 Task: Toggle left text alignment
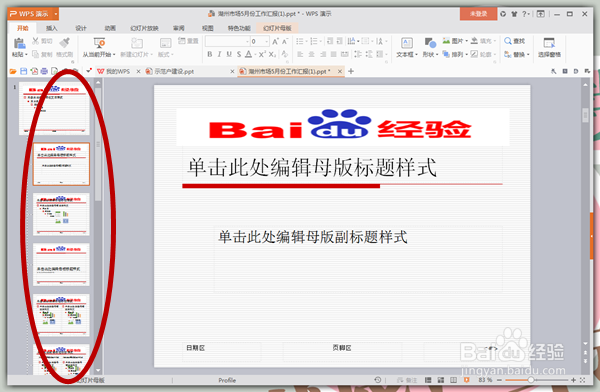pyautogui.click(x=300, y=54)
